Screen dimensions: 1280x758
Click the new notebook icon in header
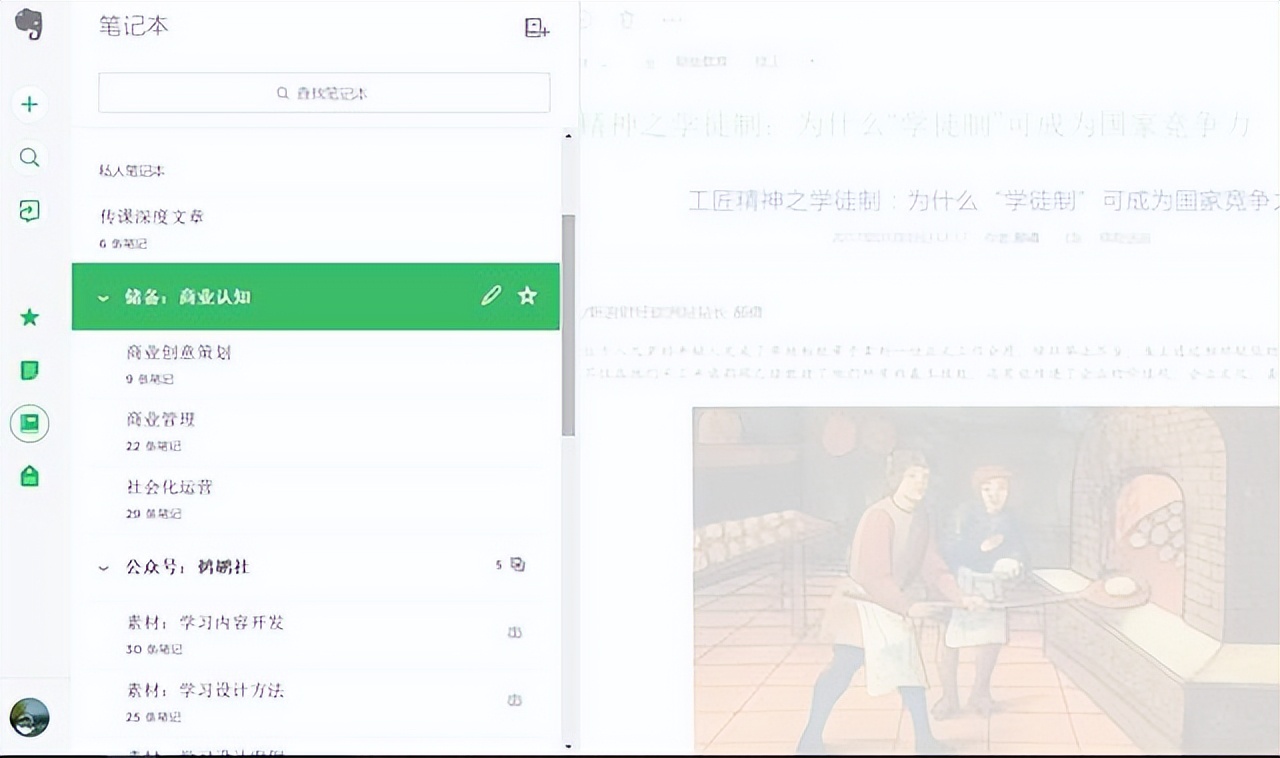click(x=537, y=28)
